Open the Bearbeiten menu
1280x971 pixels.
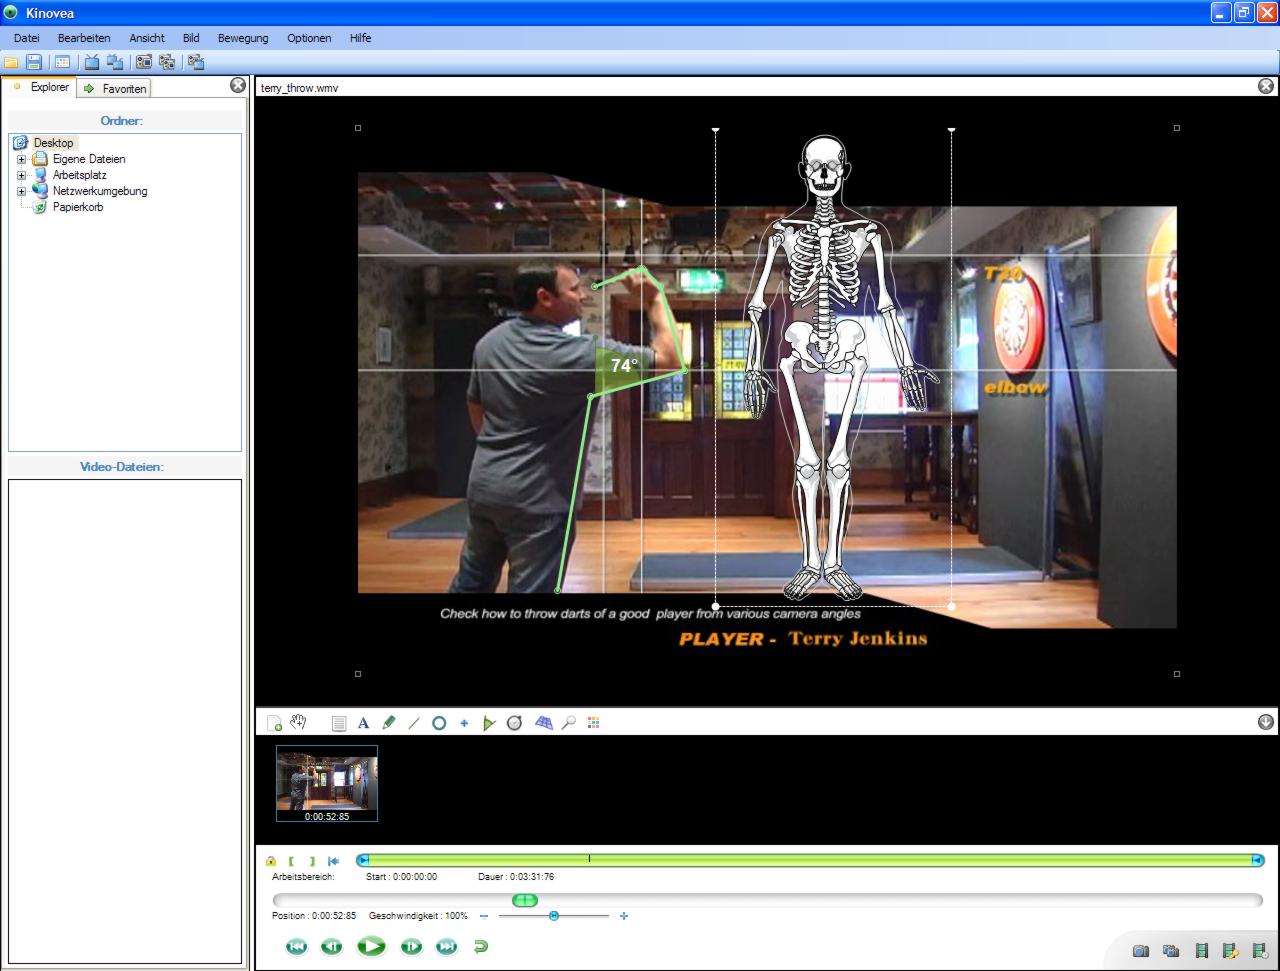click(84, 38)
